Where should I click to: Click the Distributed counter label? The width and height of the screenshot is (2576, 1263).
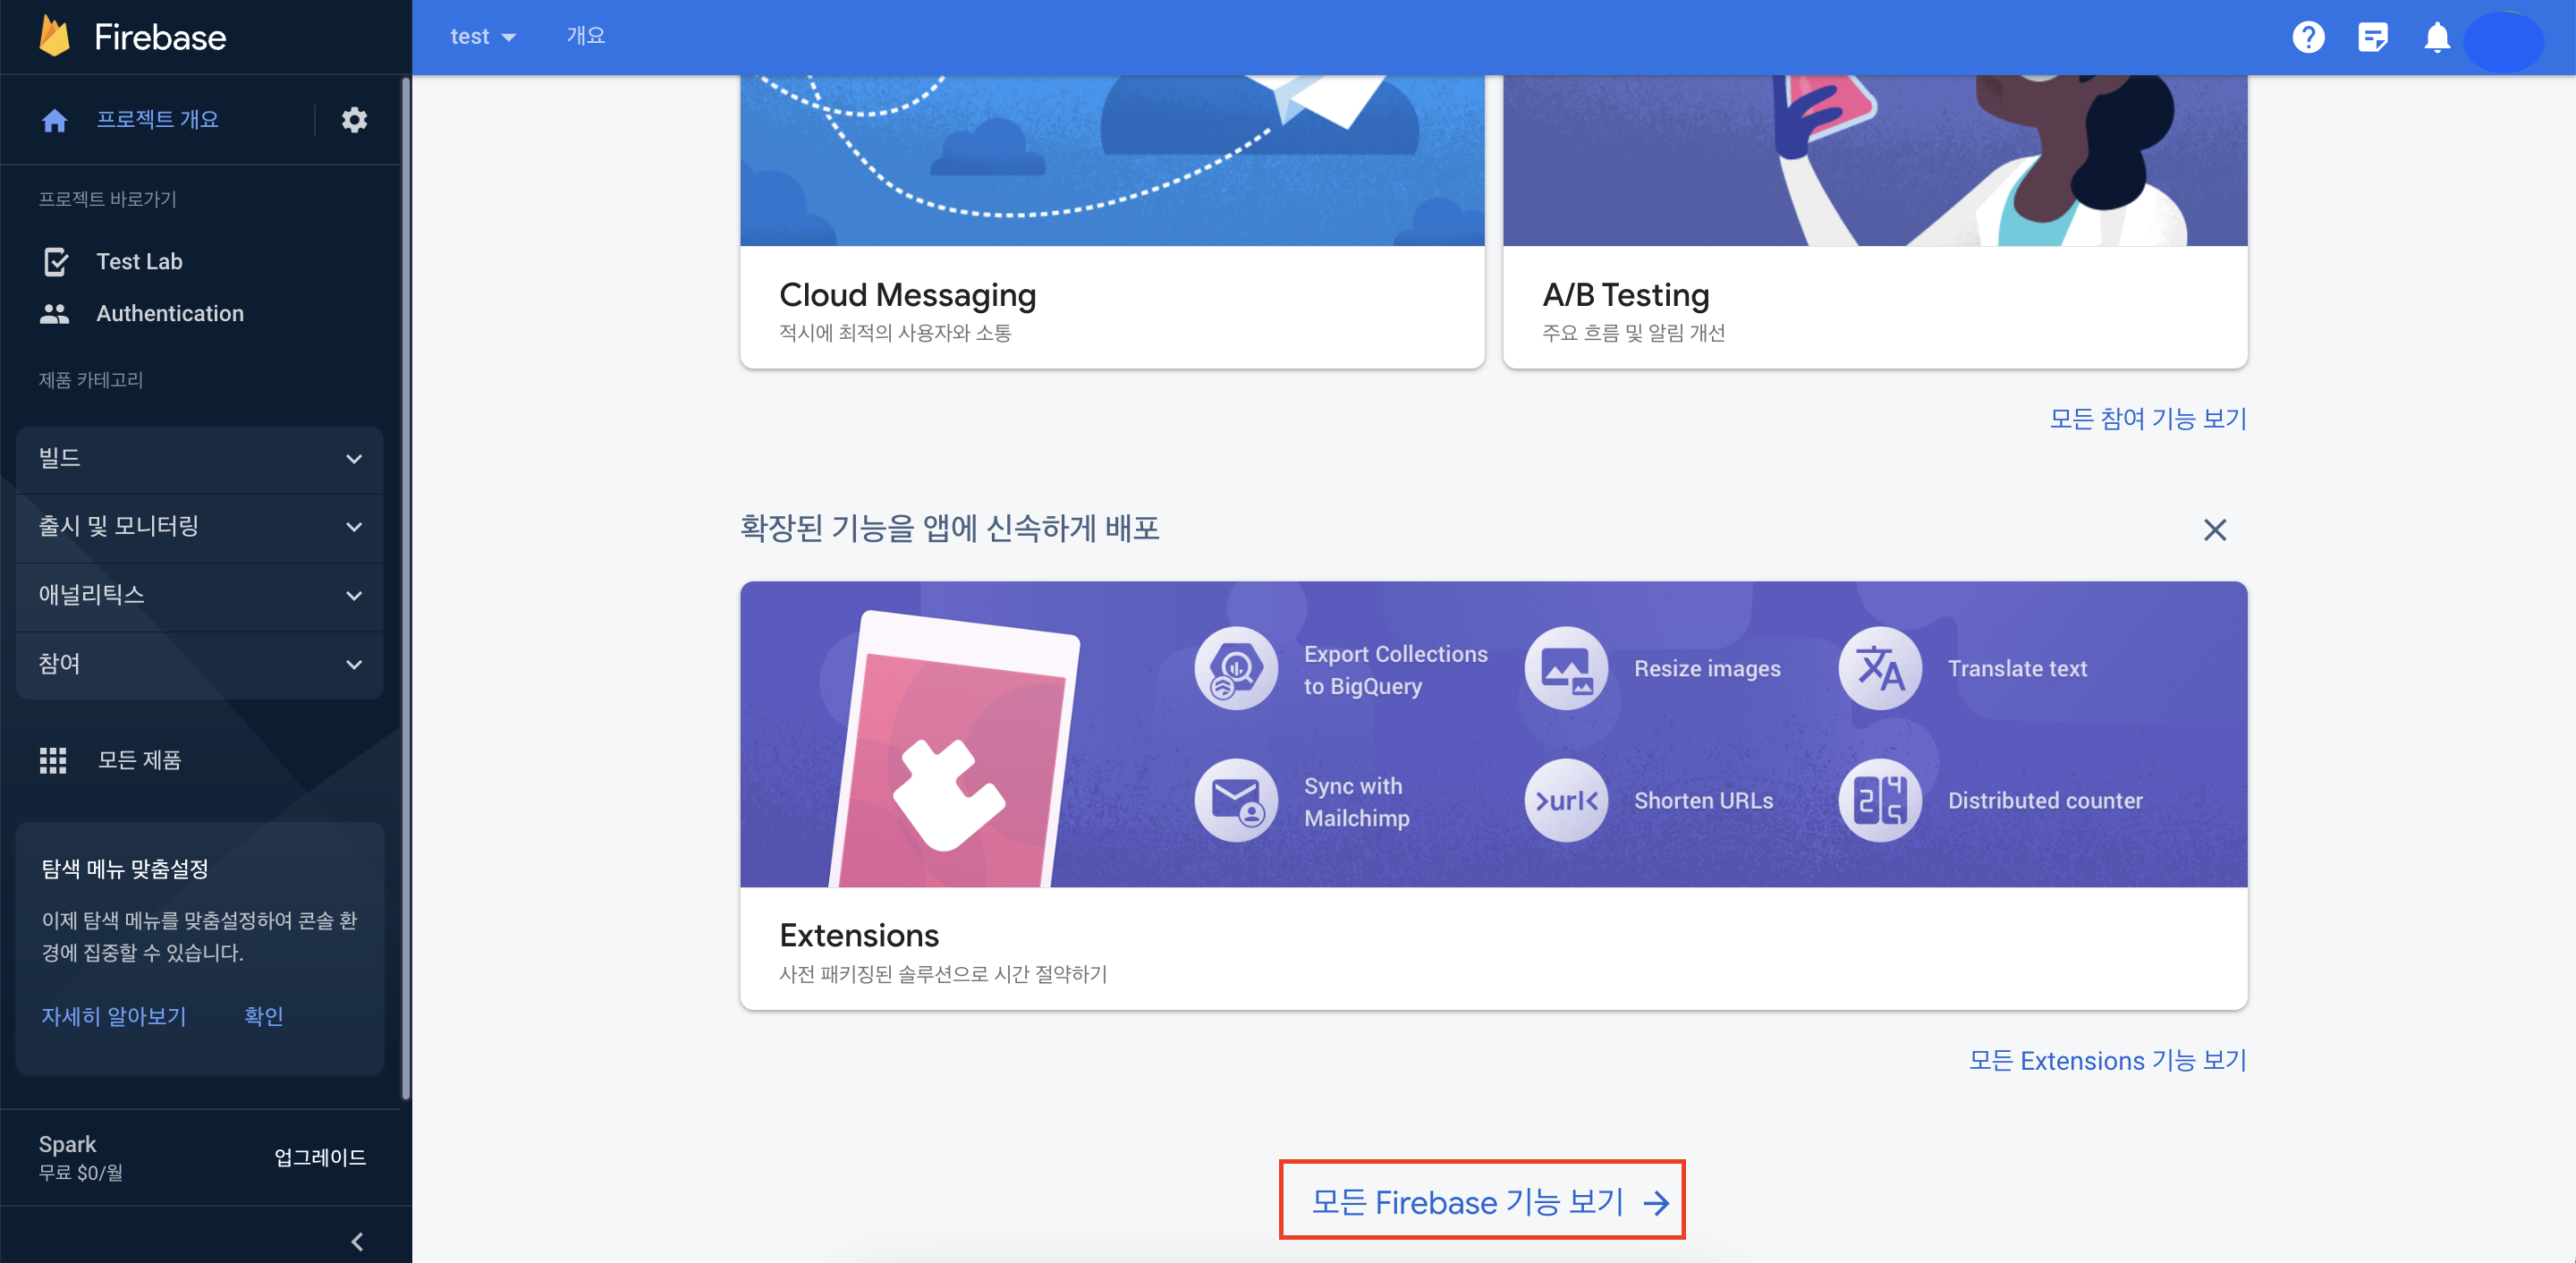[x=2045, y=801]
